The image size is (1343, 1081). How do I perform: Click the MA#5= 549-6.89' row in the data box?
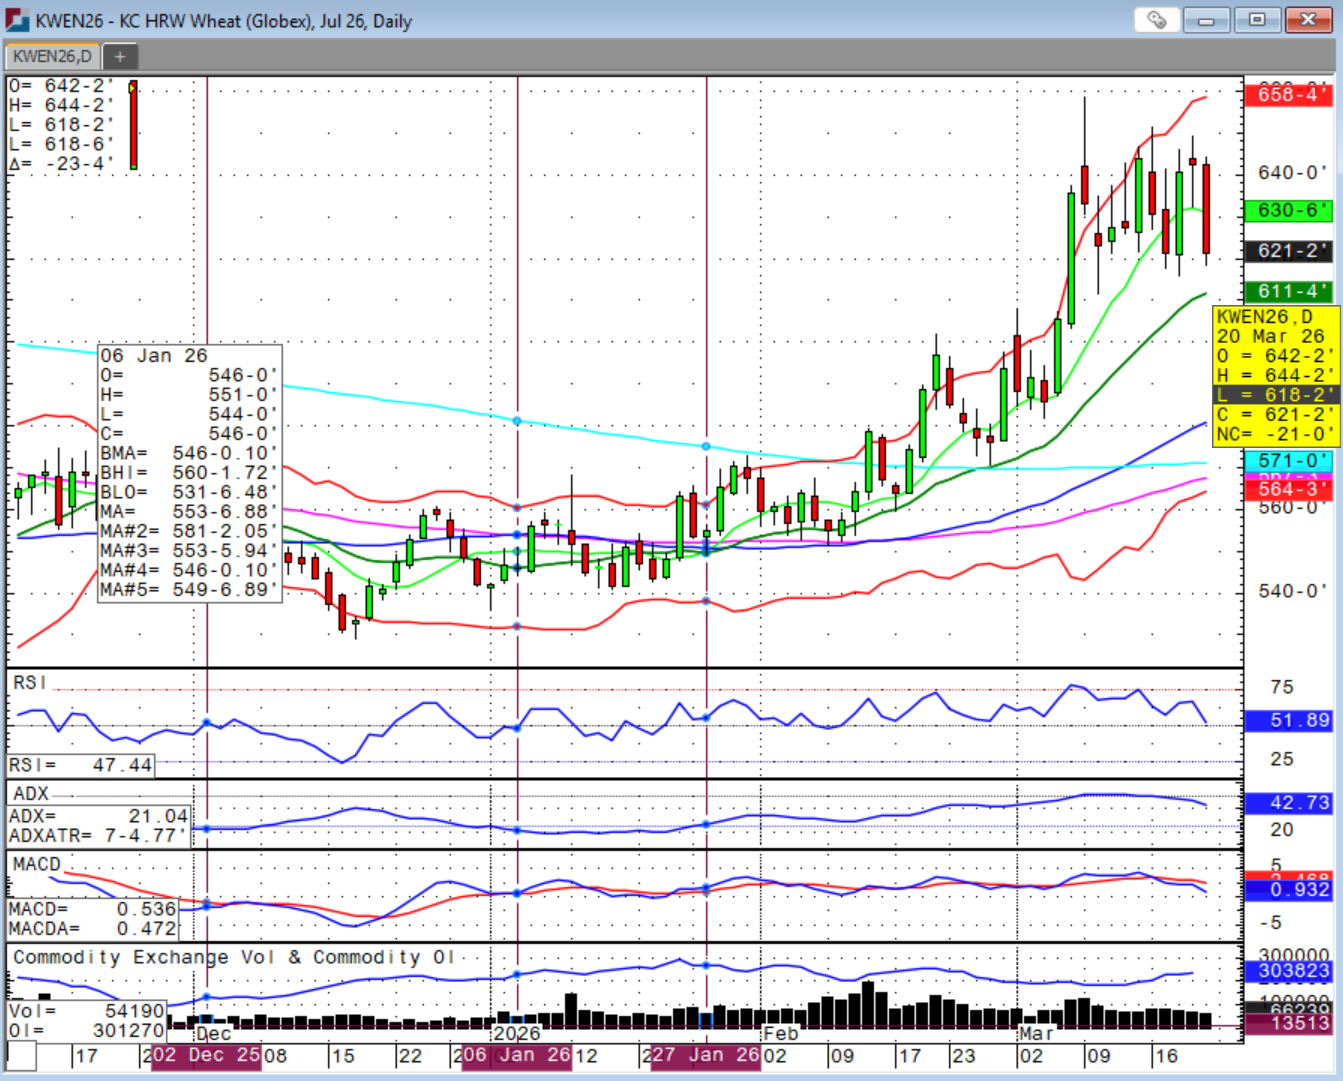pos(189,590)
